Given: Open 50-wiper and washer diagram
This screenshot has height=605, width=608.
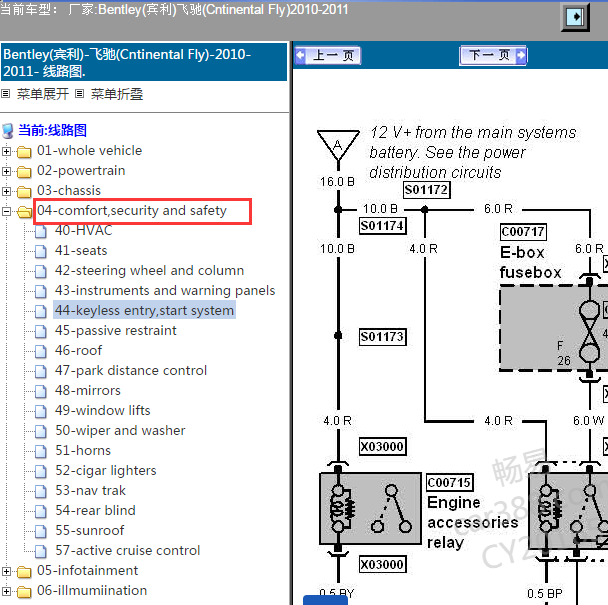Looking at the screenshot, I should pyautogui.click(x=120, y=430).
